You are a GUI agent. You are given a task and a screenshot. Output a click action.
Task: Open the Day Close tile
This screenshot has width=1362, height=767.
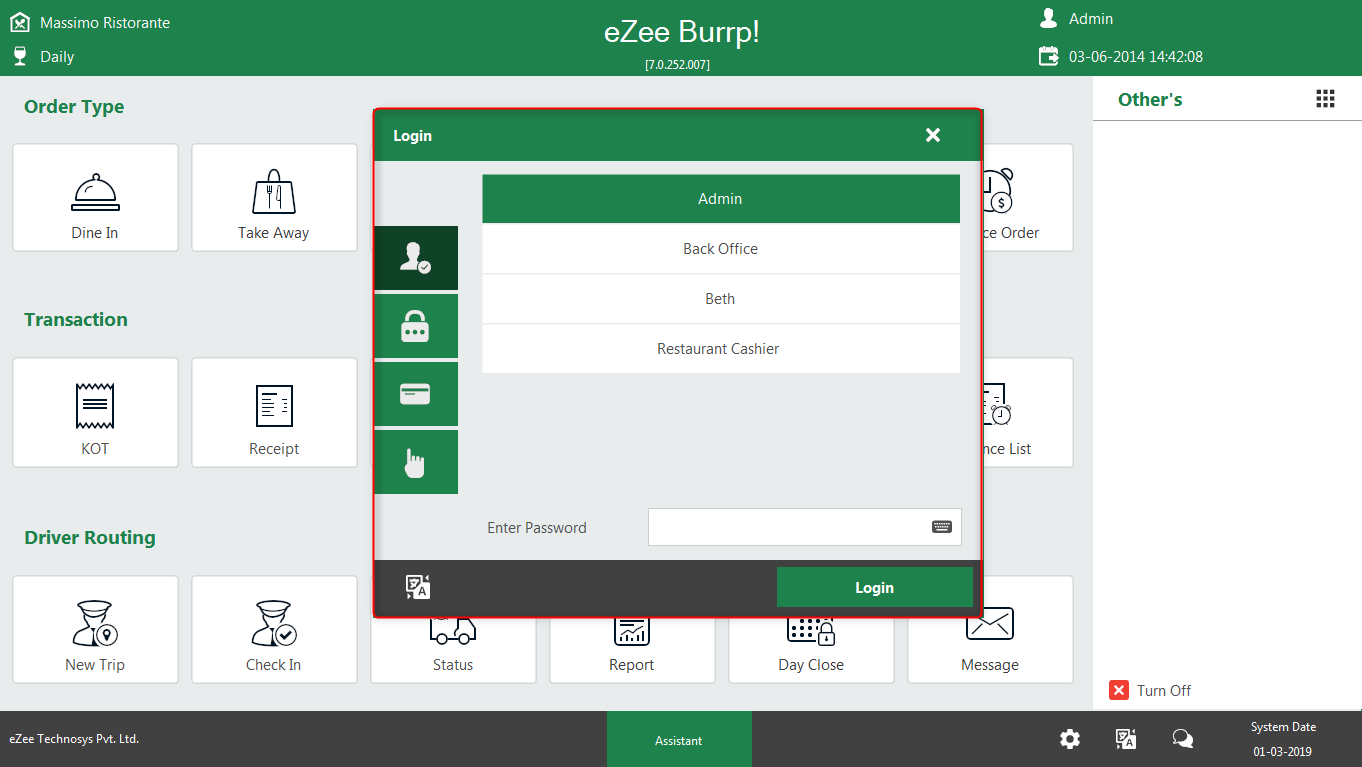pyautogui.click(x=811, y=650)
